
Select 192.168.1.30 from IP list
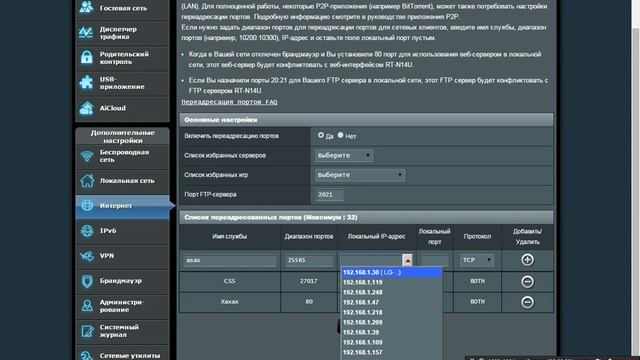coord(391,272)
